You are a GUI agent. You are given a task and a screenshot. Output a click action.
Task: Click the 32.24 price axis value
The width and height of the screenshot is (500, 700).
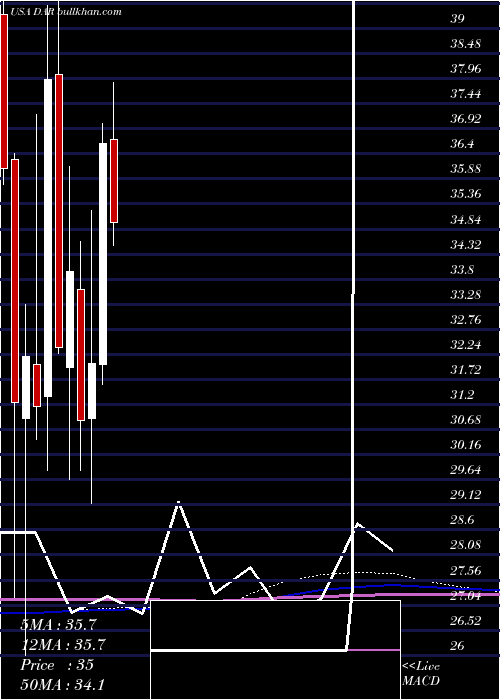click(465, 345)
